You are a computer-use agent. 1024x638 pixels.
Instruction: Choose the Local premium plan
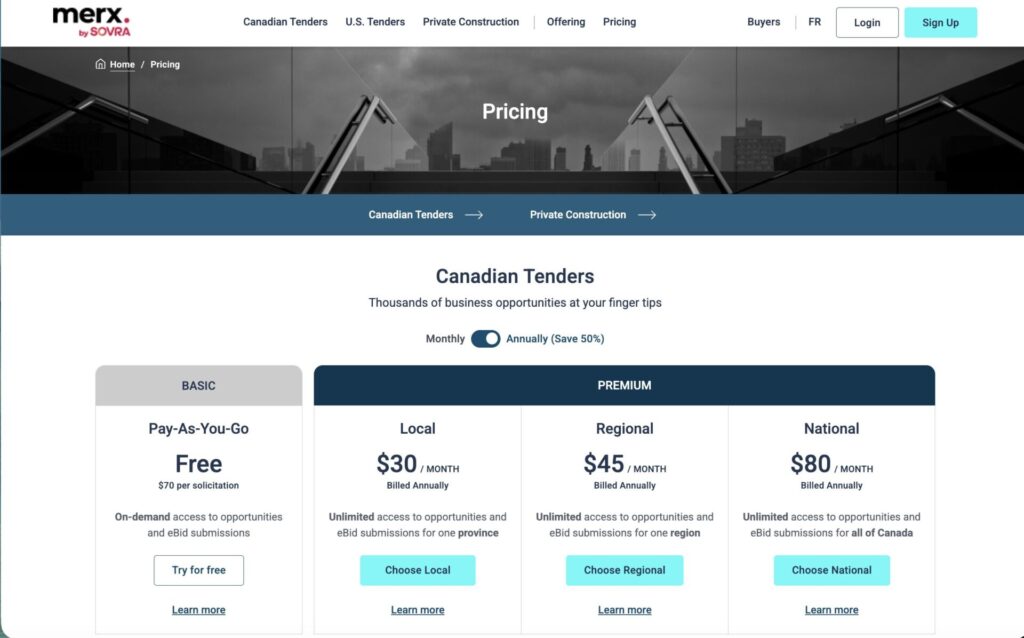point(417,570)
